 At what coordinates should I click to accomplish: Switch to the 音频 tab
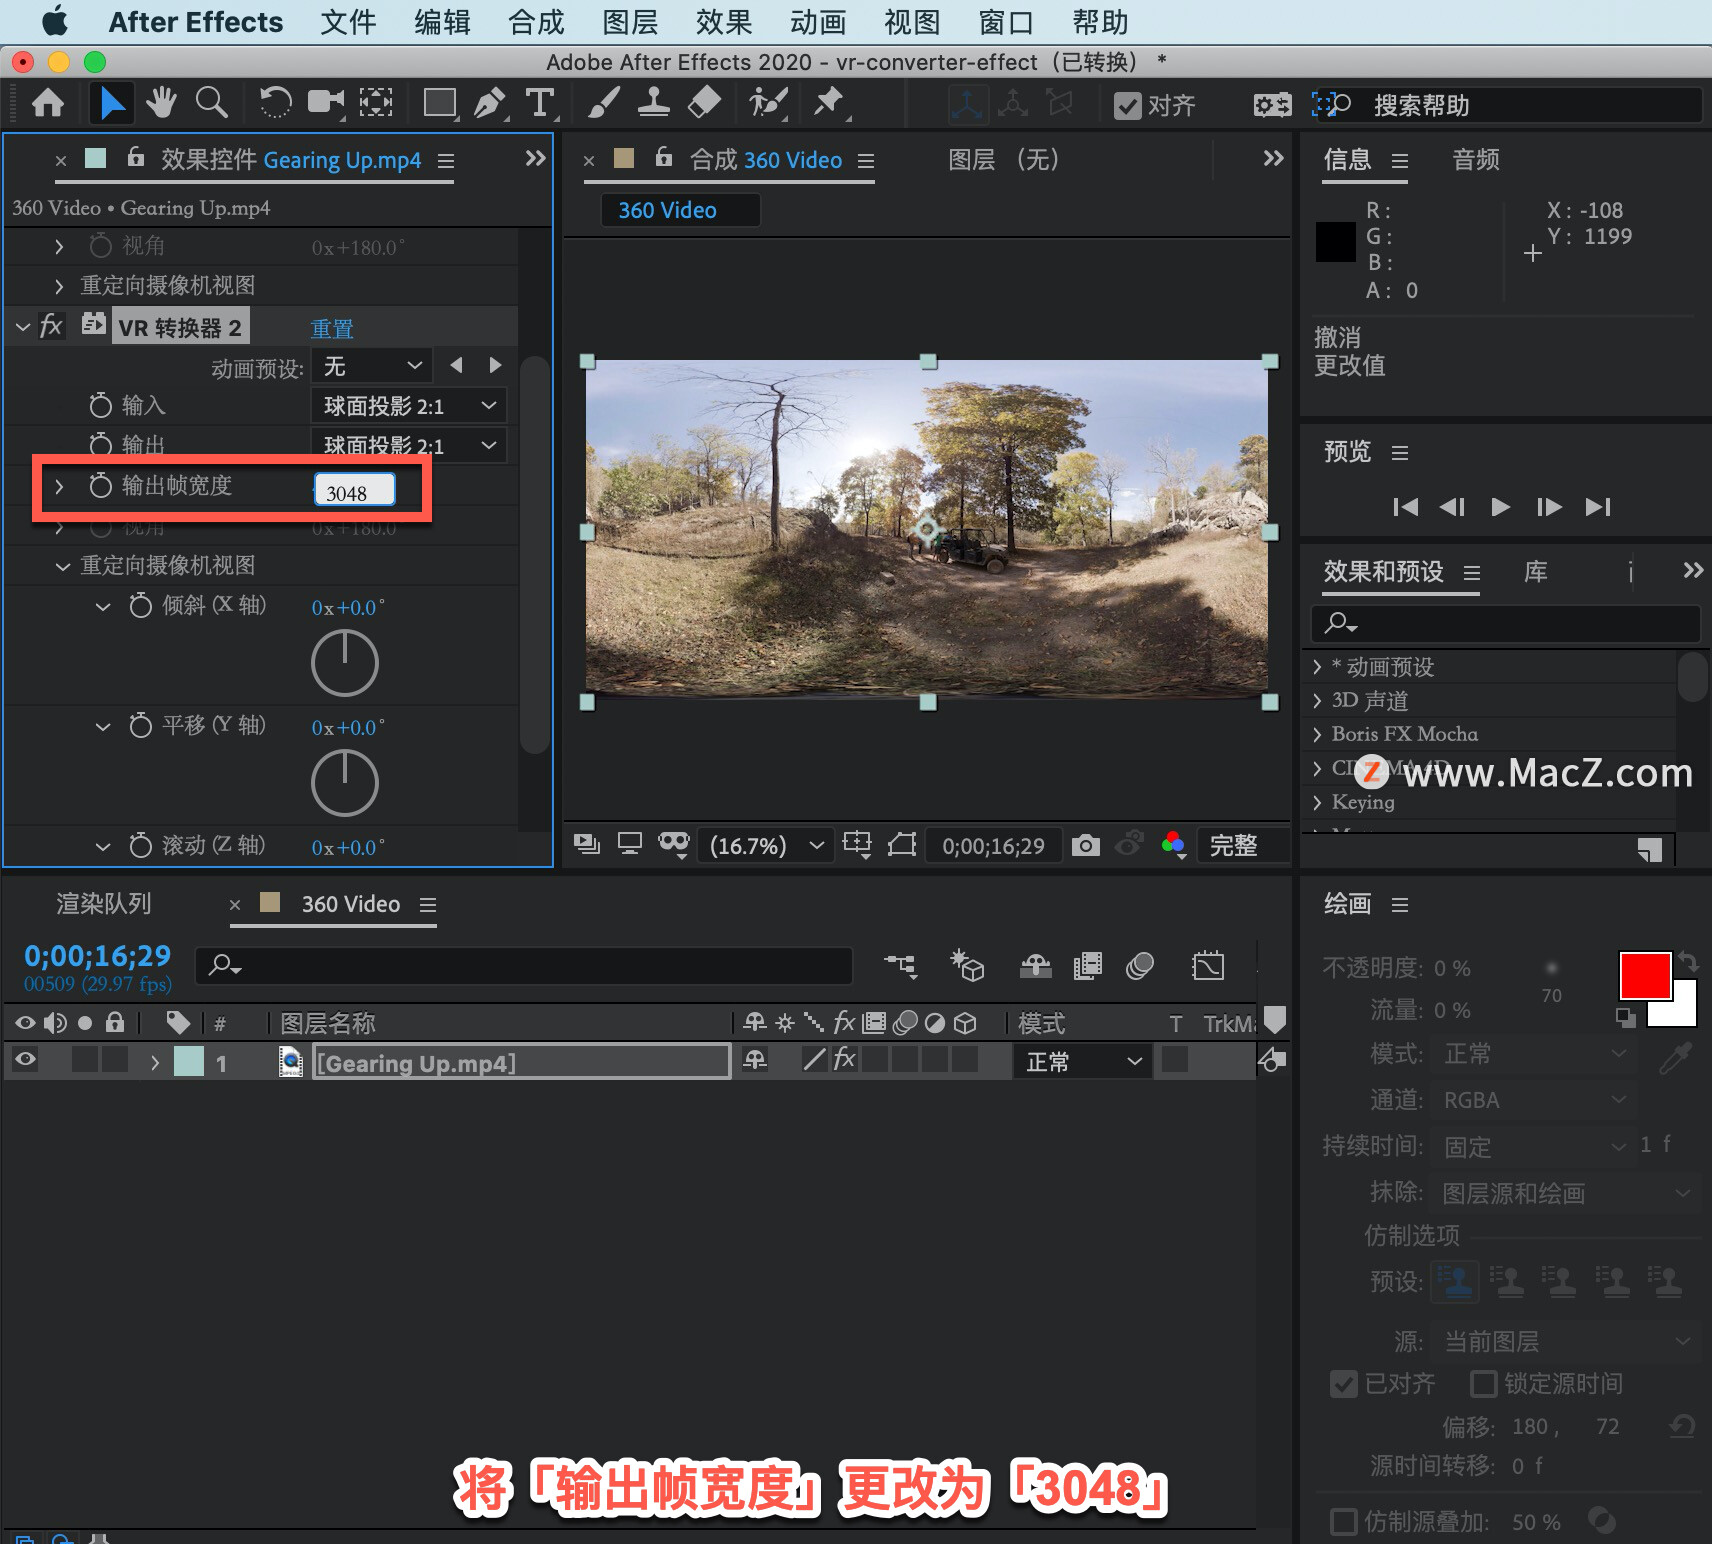1476,160
